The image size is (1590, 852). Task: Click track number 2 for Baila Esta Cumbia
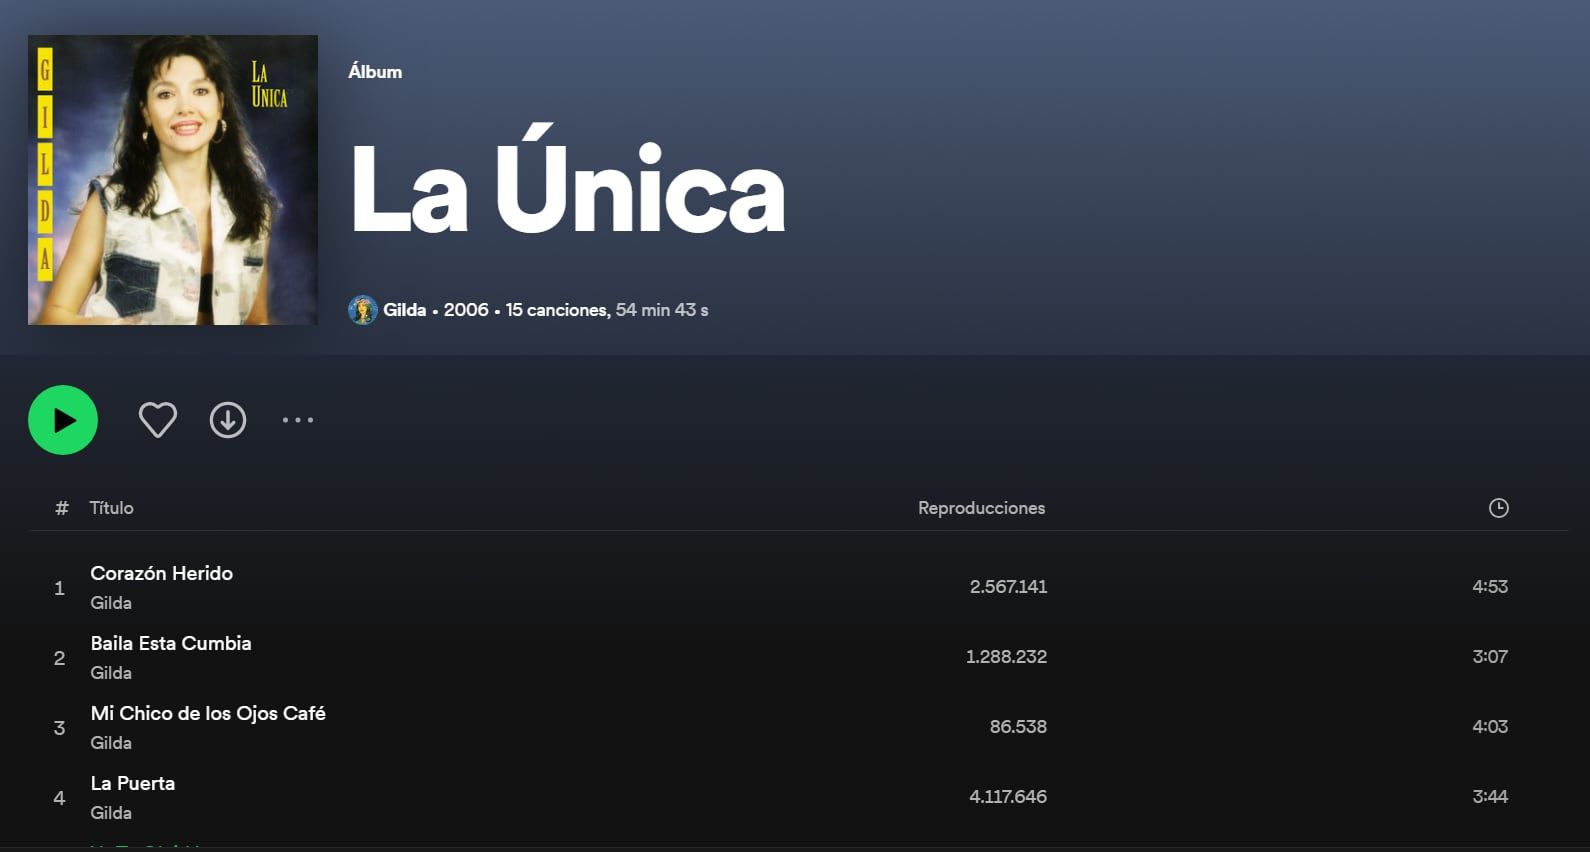[x=59, y=658]
